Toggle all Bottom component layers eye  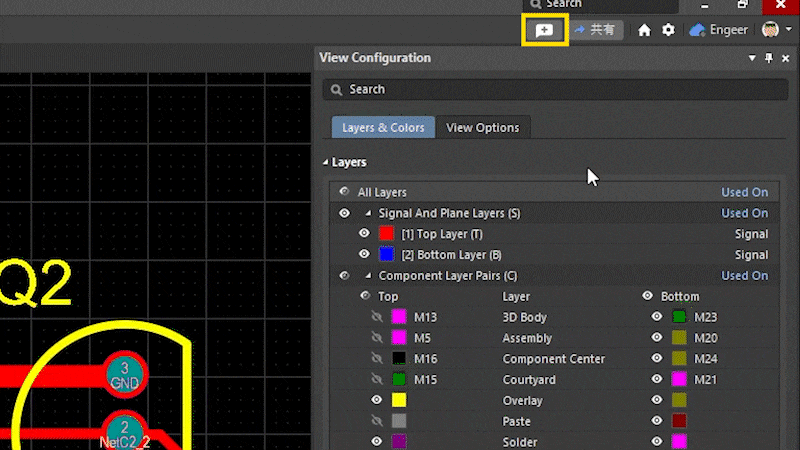coord(647,295)
